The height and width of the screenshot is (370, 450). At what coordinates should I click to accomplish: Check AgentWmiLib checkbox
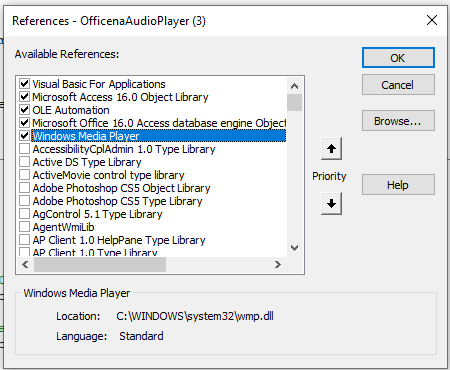coord(24,227)
